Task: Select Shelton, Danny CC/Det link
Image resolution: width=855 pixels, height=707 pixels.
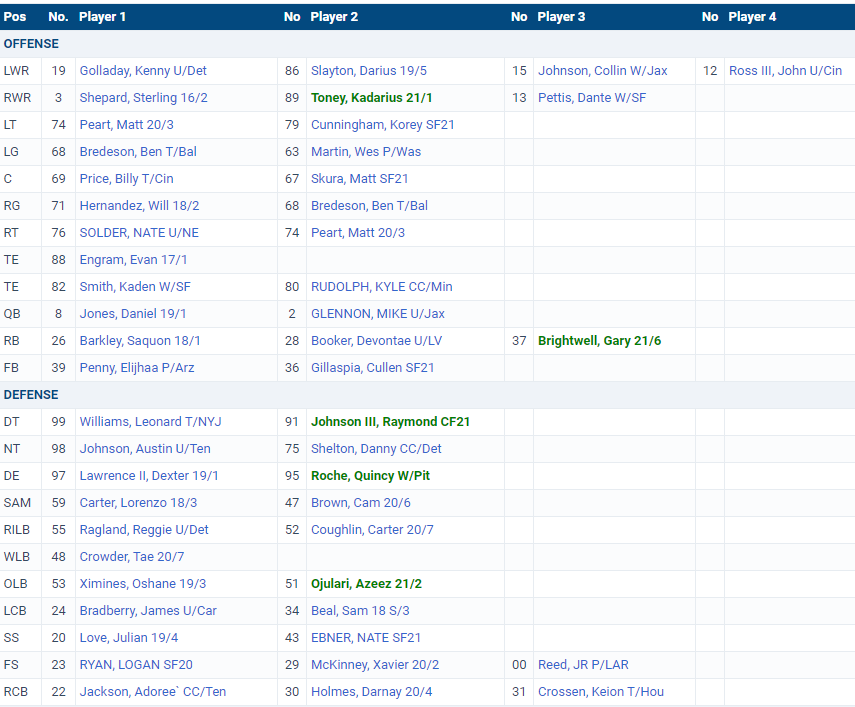Action: tap(376, 449)
